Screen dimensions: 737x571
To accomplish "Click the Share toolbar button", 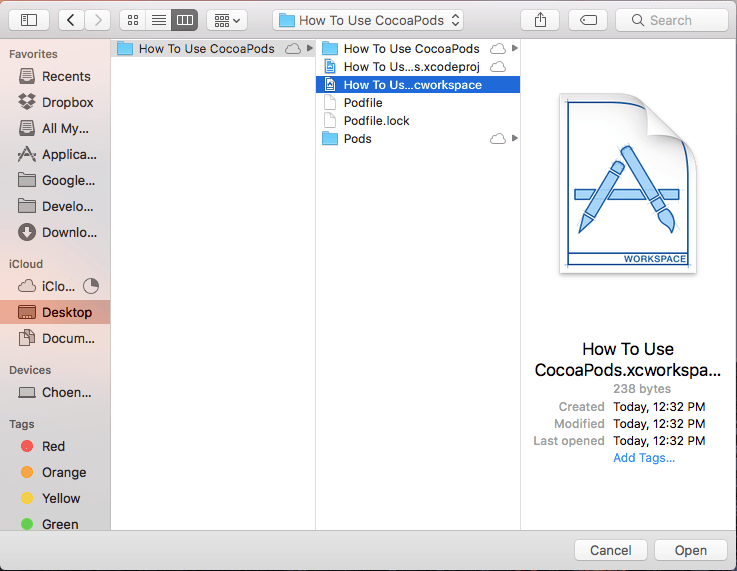I will (x=541, y=20).
